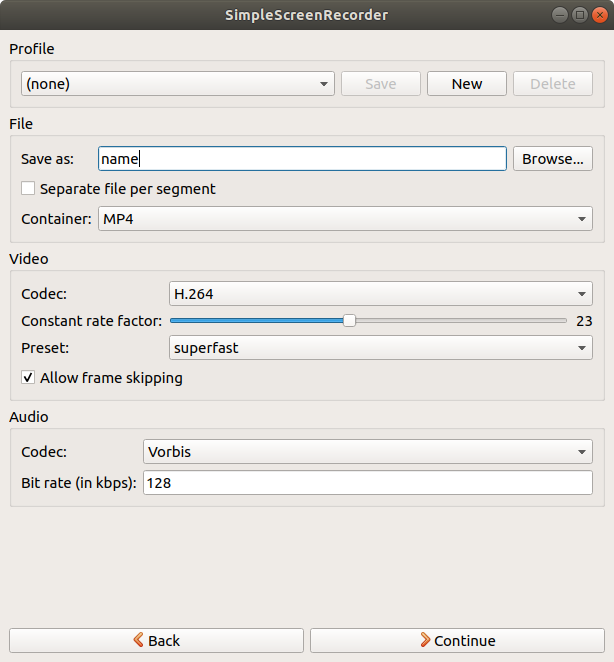Image resolution: width=614 pixels, height=662 pixels.
Task: Open the Preset dropdown showing superfast
Action: pos(380,347)
